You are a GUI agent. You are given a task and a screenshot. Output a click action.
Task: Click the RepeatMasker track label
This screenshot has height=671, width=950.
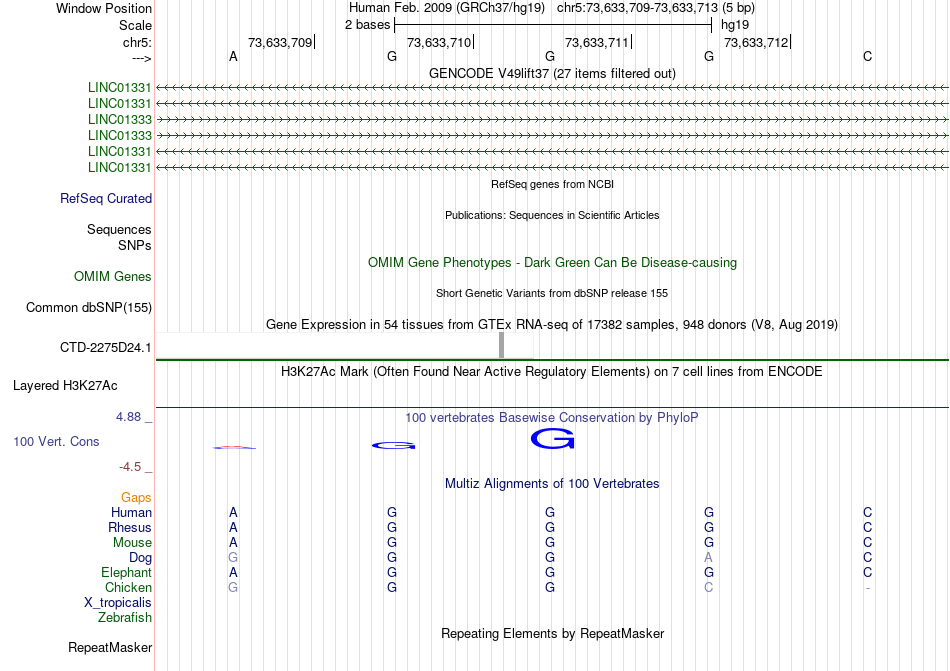pyautogui.click(x=110, y=647)
